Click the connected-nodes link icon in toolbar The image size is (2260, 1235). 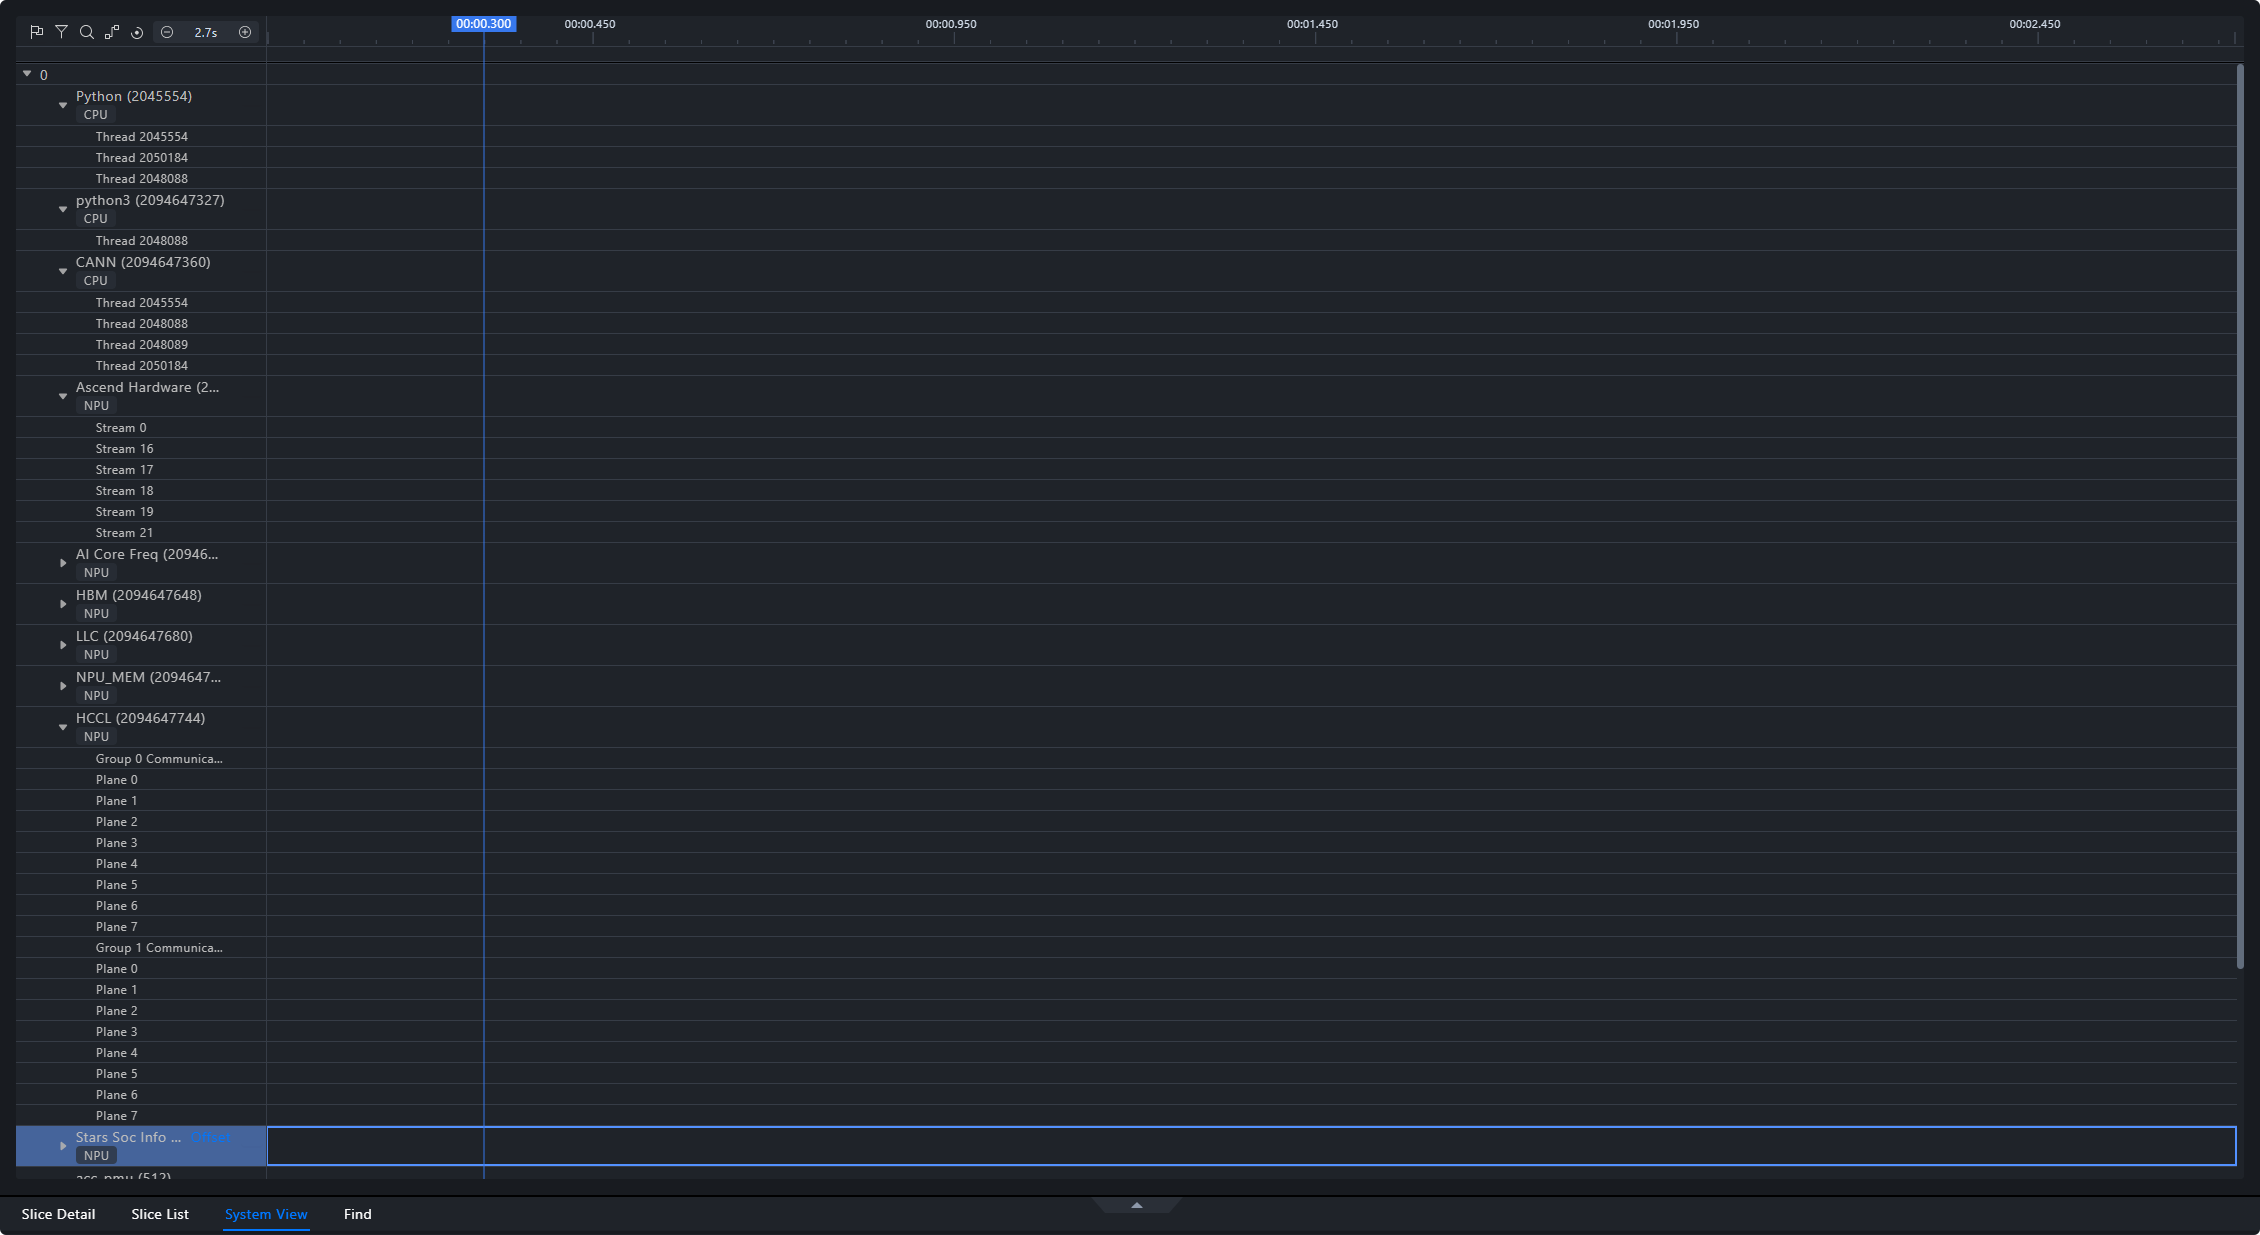112,32
